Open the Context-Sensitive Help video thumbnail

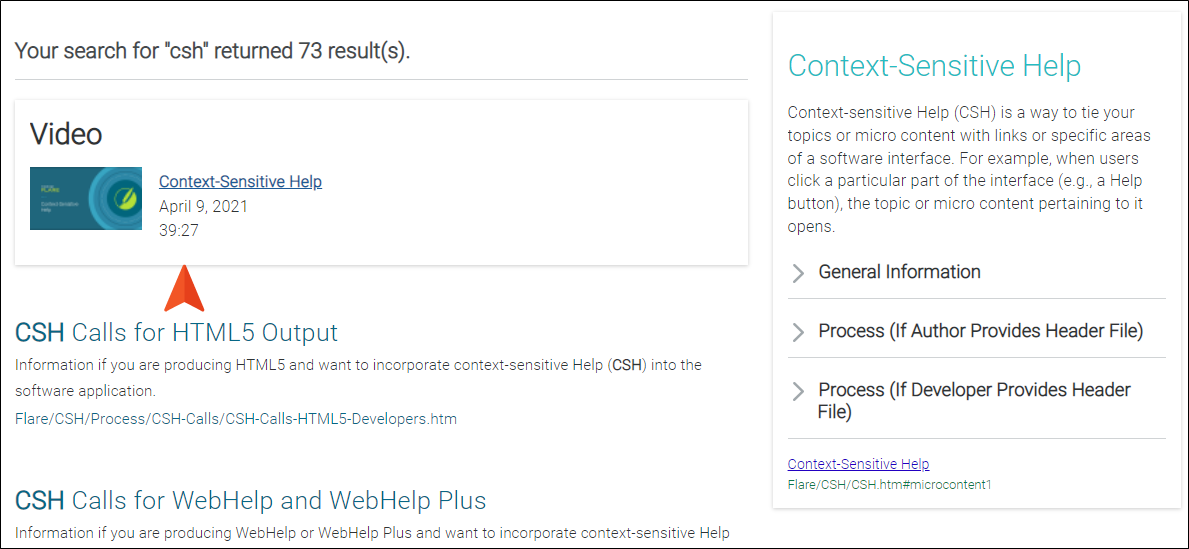pos(86,199)
